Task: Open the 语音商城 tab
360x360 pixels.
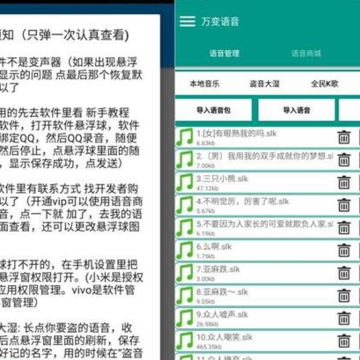Action: coord(306,53)
